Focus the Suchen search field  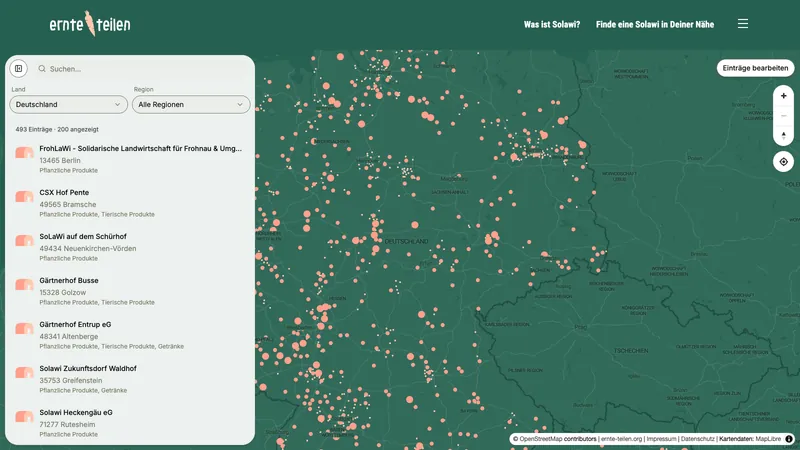tap(143, 68)
